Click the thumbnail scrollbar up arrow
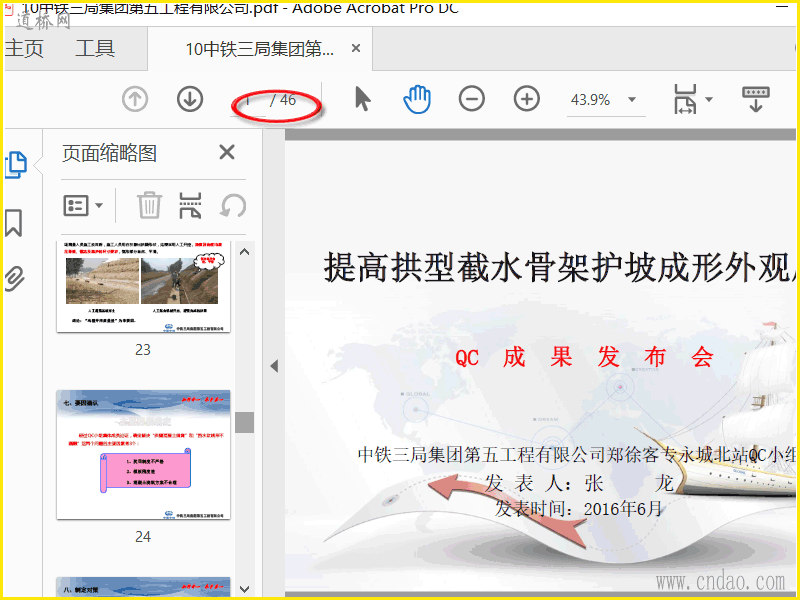Viewport: 800px width, 600px height. coord(244,252)
